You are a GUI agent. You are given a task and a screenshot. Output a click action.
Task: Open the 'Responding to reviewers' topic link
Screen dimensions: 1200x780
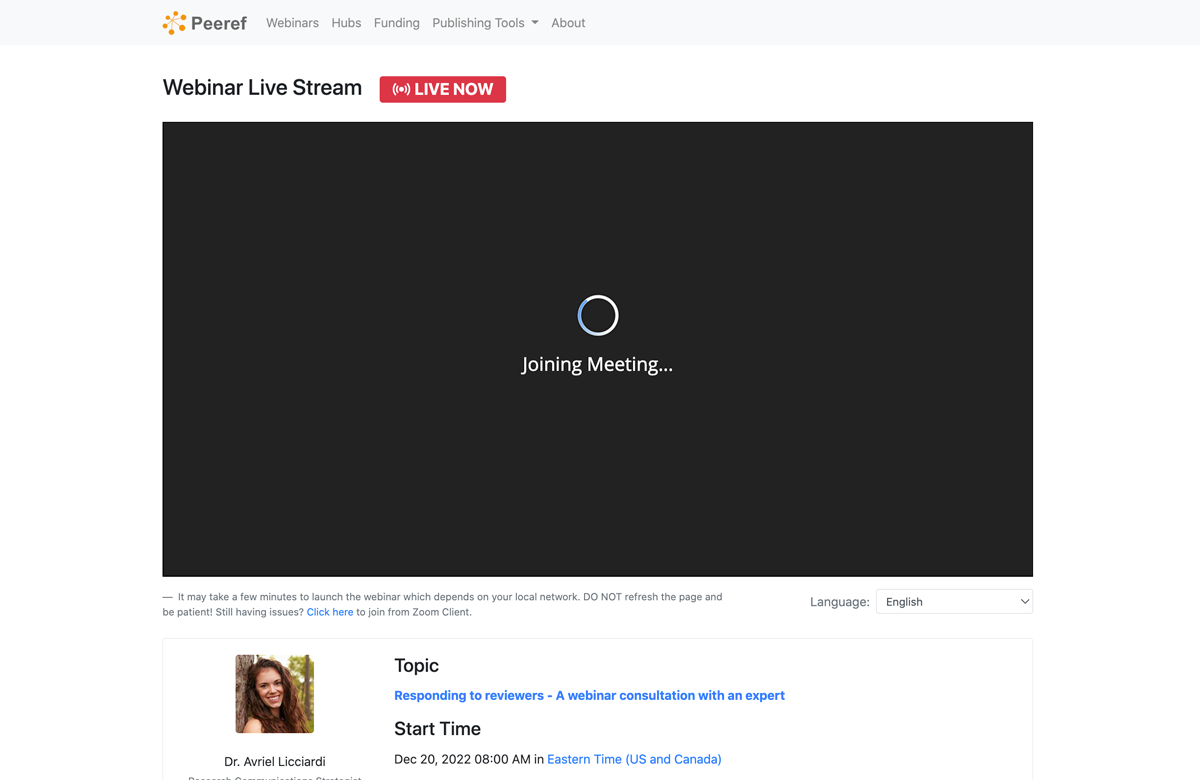[x=589, y=696]
